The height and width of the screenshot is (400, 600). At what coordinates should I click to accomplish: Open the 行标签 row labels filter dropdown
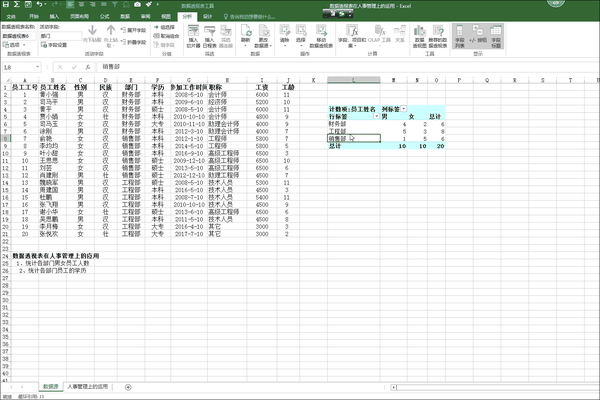pos(377,116)
